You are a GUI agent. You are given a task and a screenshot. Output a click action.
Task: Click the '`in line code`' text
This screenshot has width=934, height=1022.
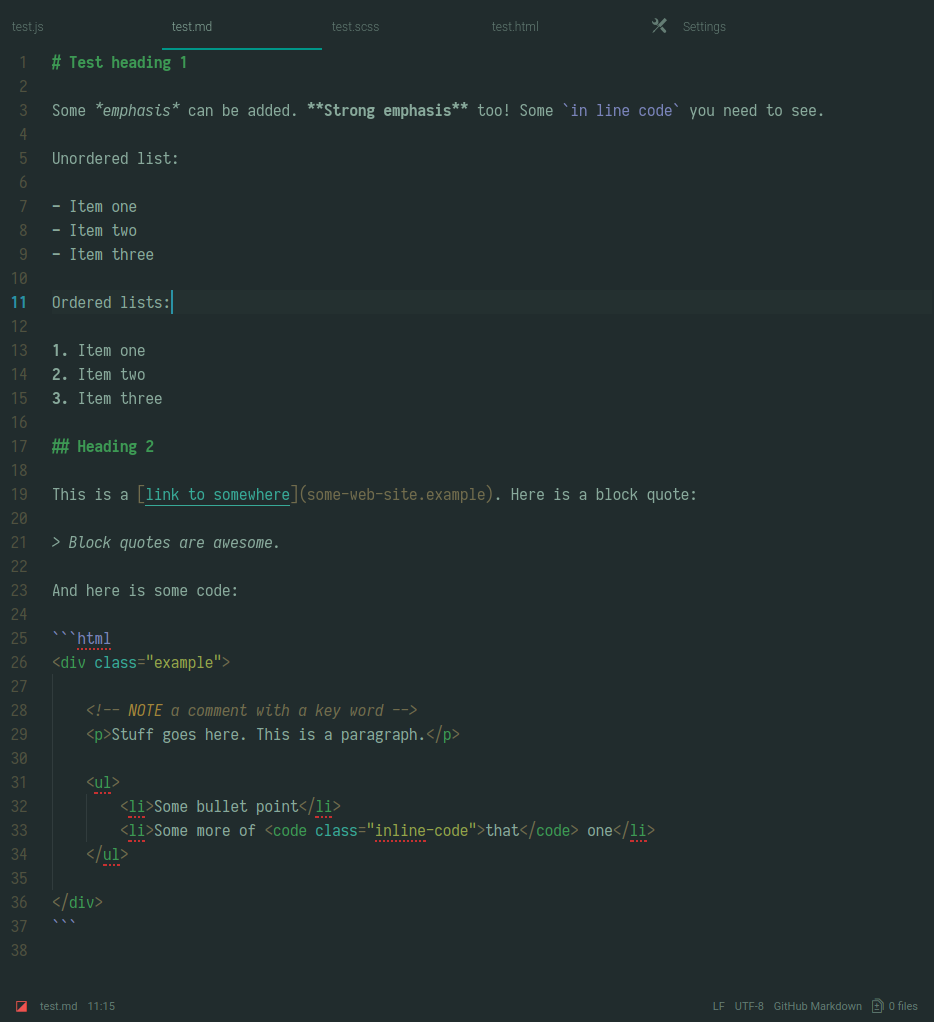[621, 111]
